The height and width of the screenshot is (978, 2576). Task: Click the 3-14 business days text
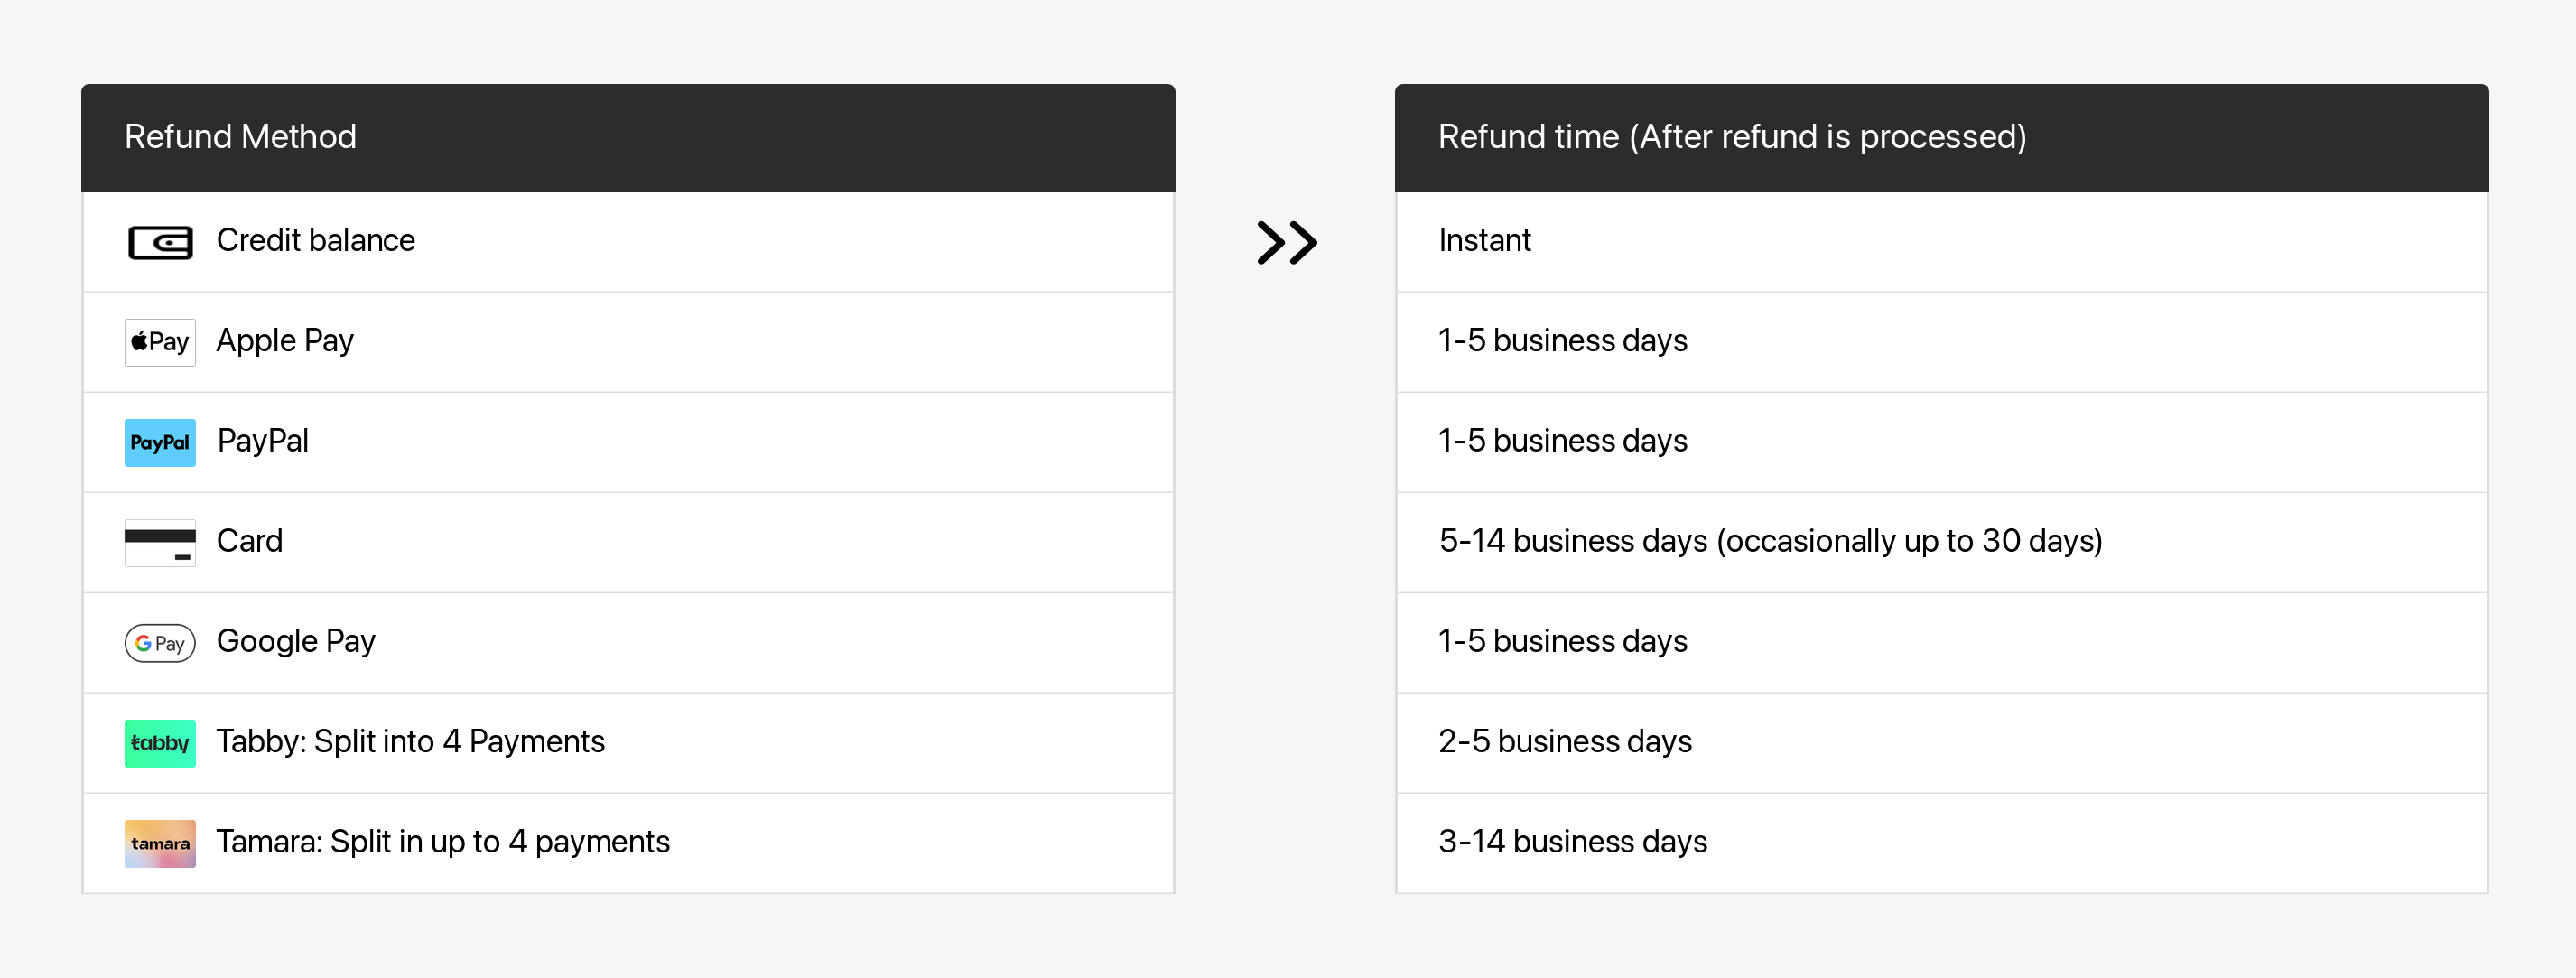tap(1572, 841)
